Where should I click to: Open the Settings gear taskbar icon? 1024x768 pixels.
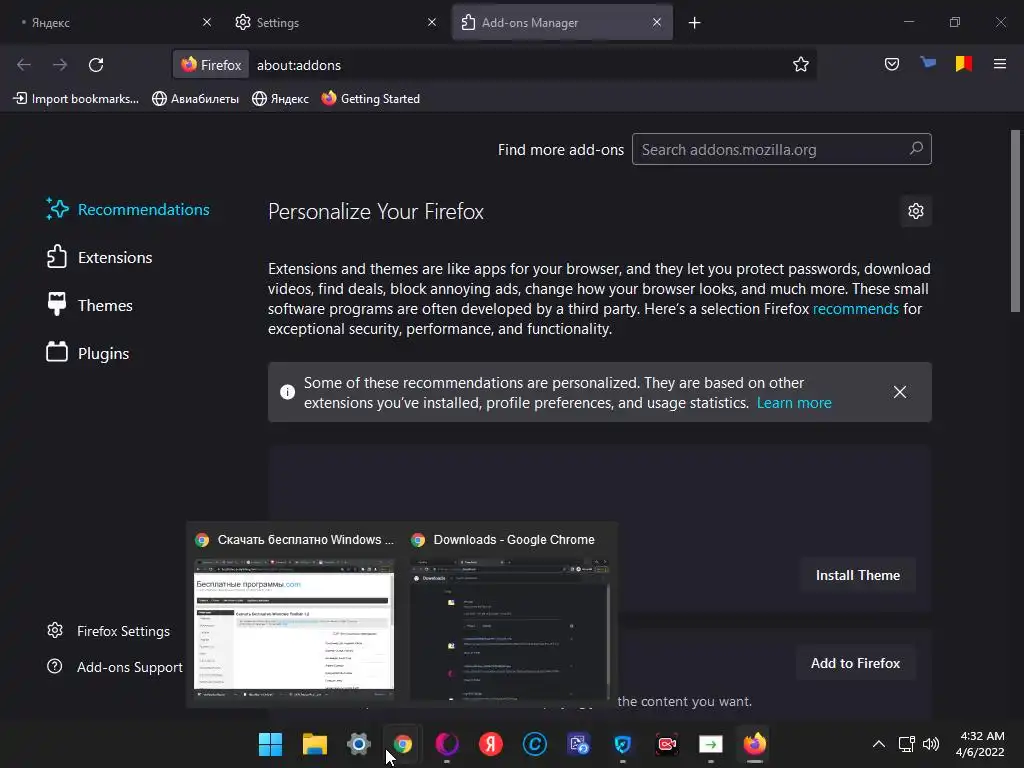click(x=359, y=744)
